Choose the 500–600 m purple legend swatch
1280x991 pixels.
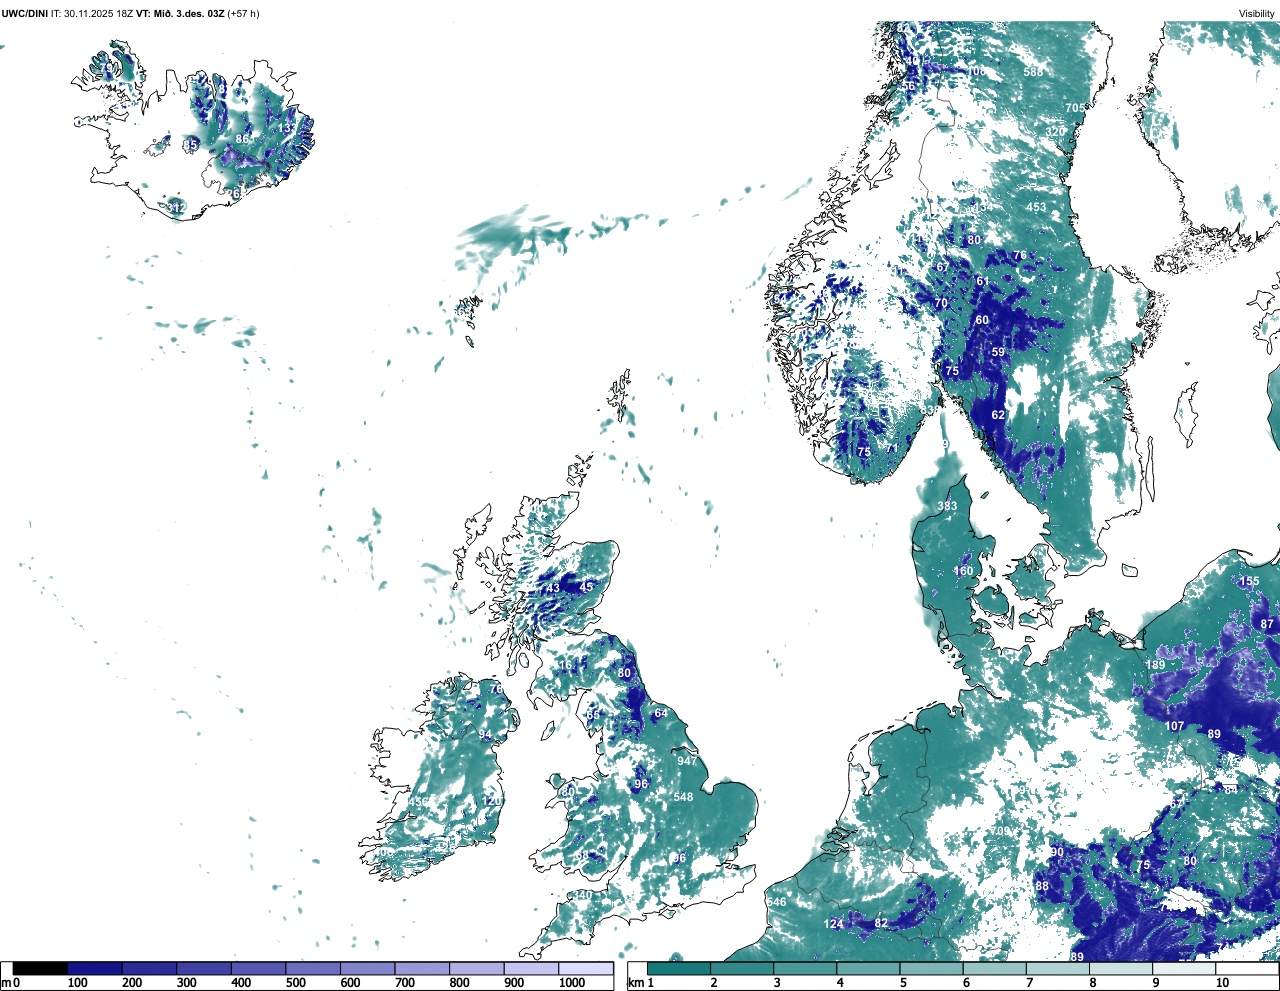pyautogui.click(x=313, y=968)
